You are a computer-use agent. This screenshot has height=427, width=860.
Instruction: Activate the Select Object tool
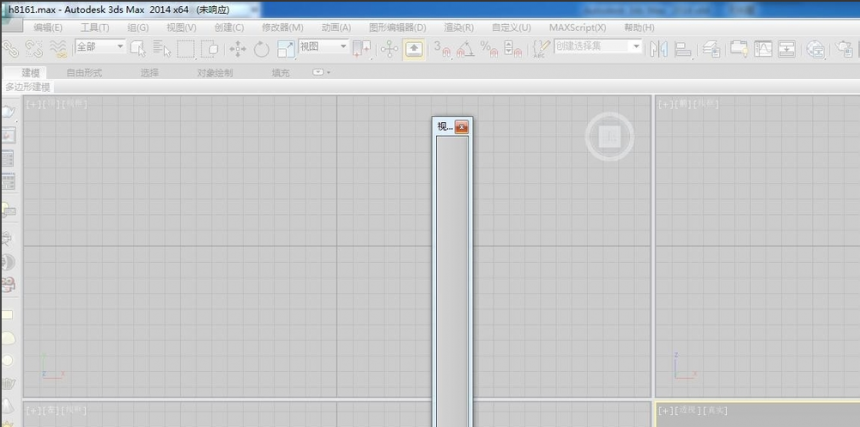coord(138,49)
